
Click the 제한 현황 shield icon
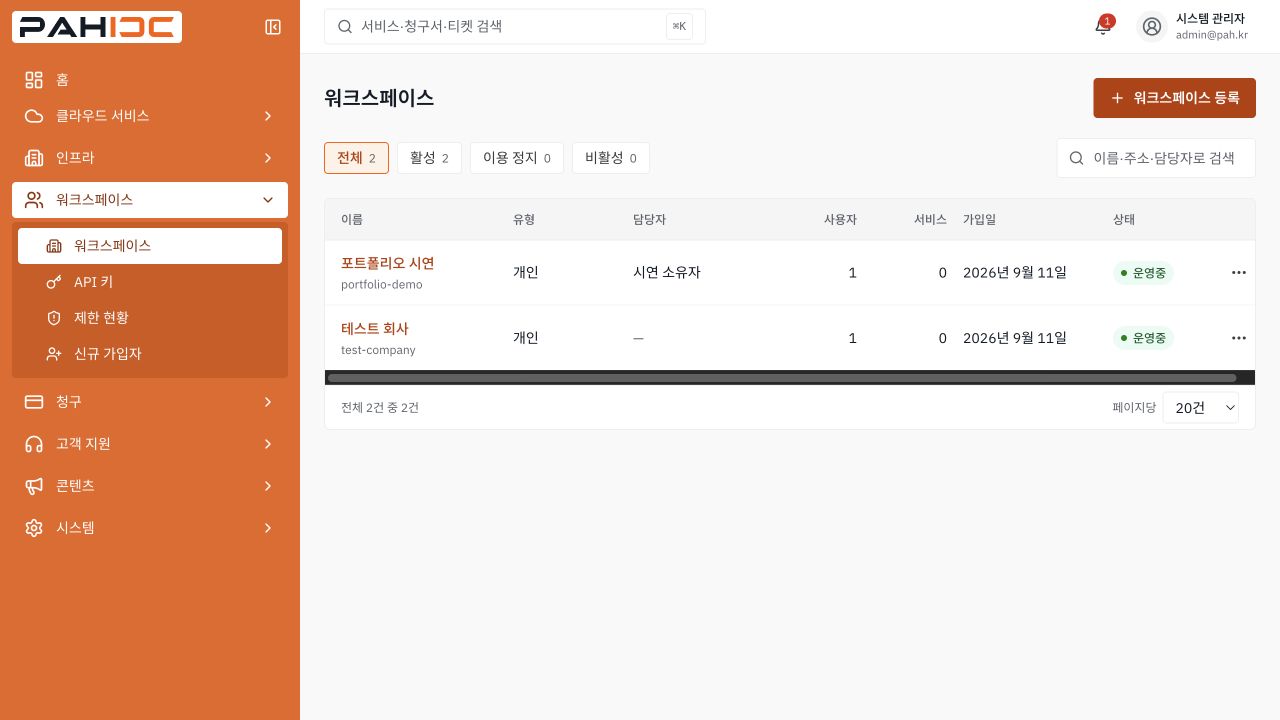pyautogui.click(x=54, y=318)
